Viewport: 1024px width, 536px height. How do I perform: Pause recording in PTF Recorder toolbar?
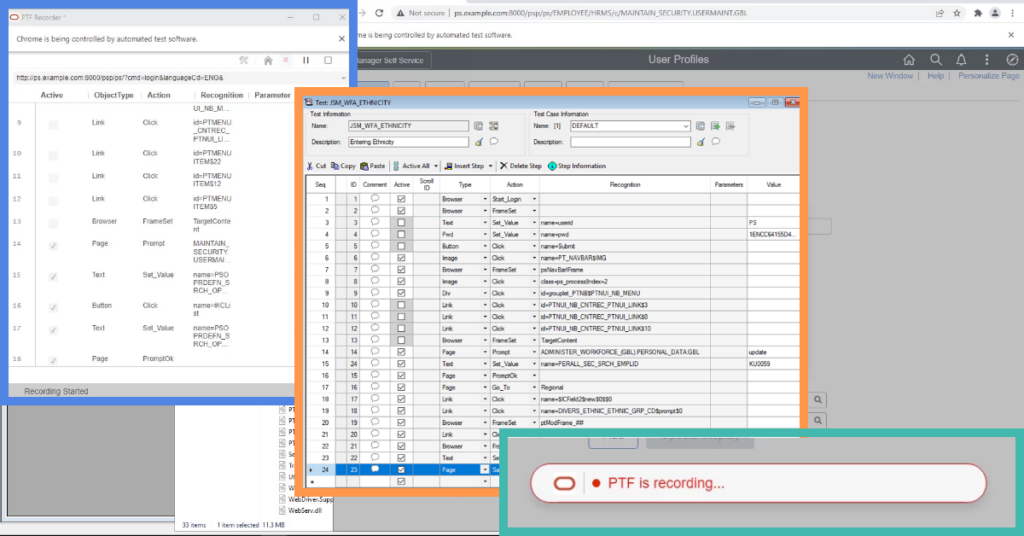coord(306,60)
